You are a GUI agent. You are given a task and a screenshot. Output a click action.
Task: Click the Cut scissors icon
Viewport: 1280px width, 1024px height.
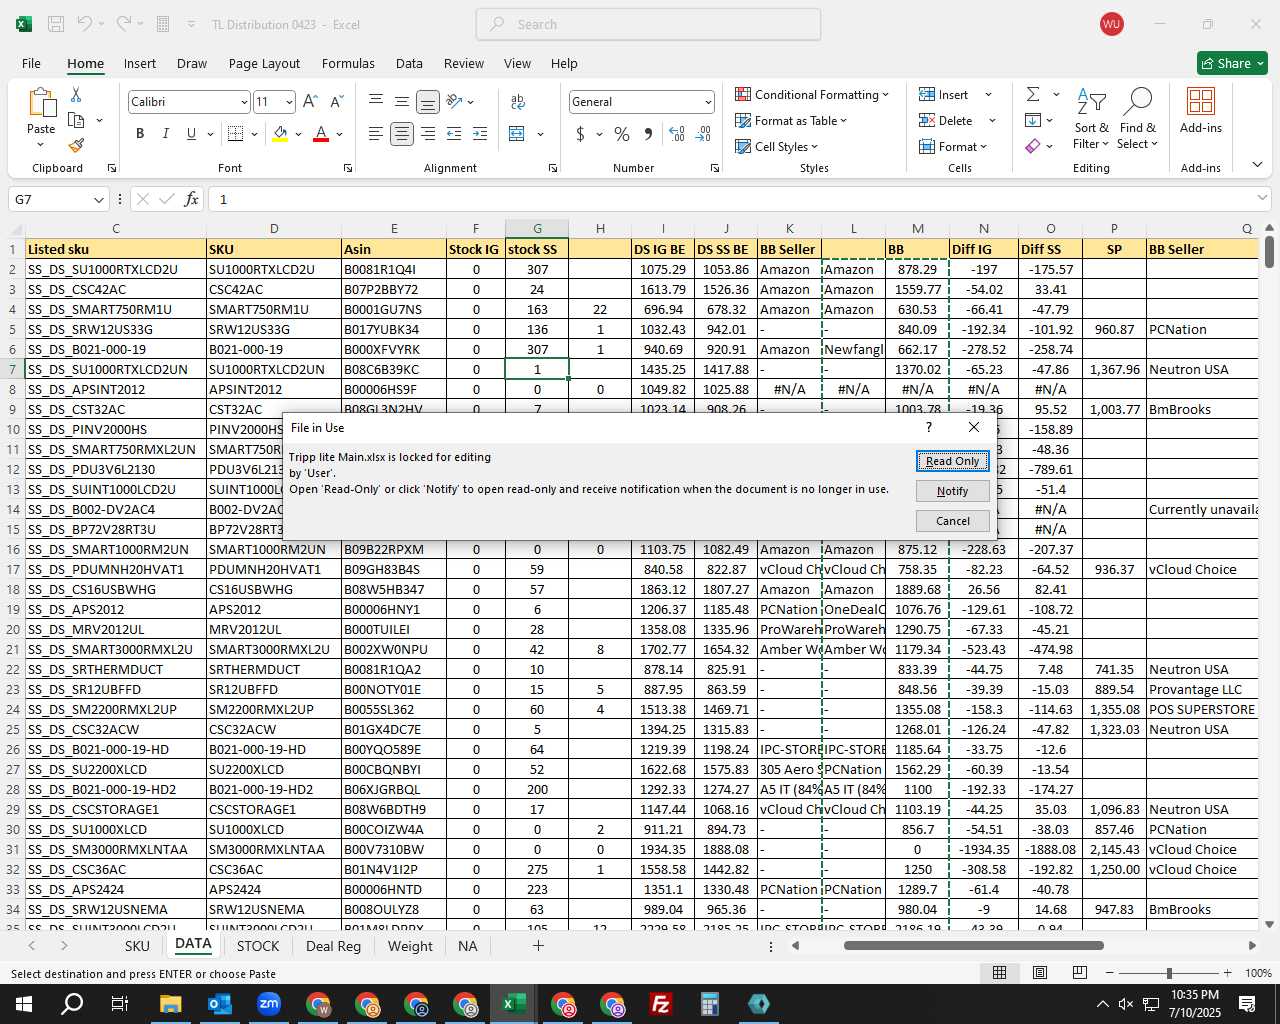point(76,94)
